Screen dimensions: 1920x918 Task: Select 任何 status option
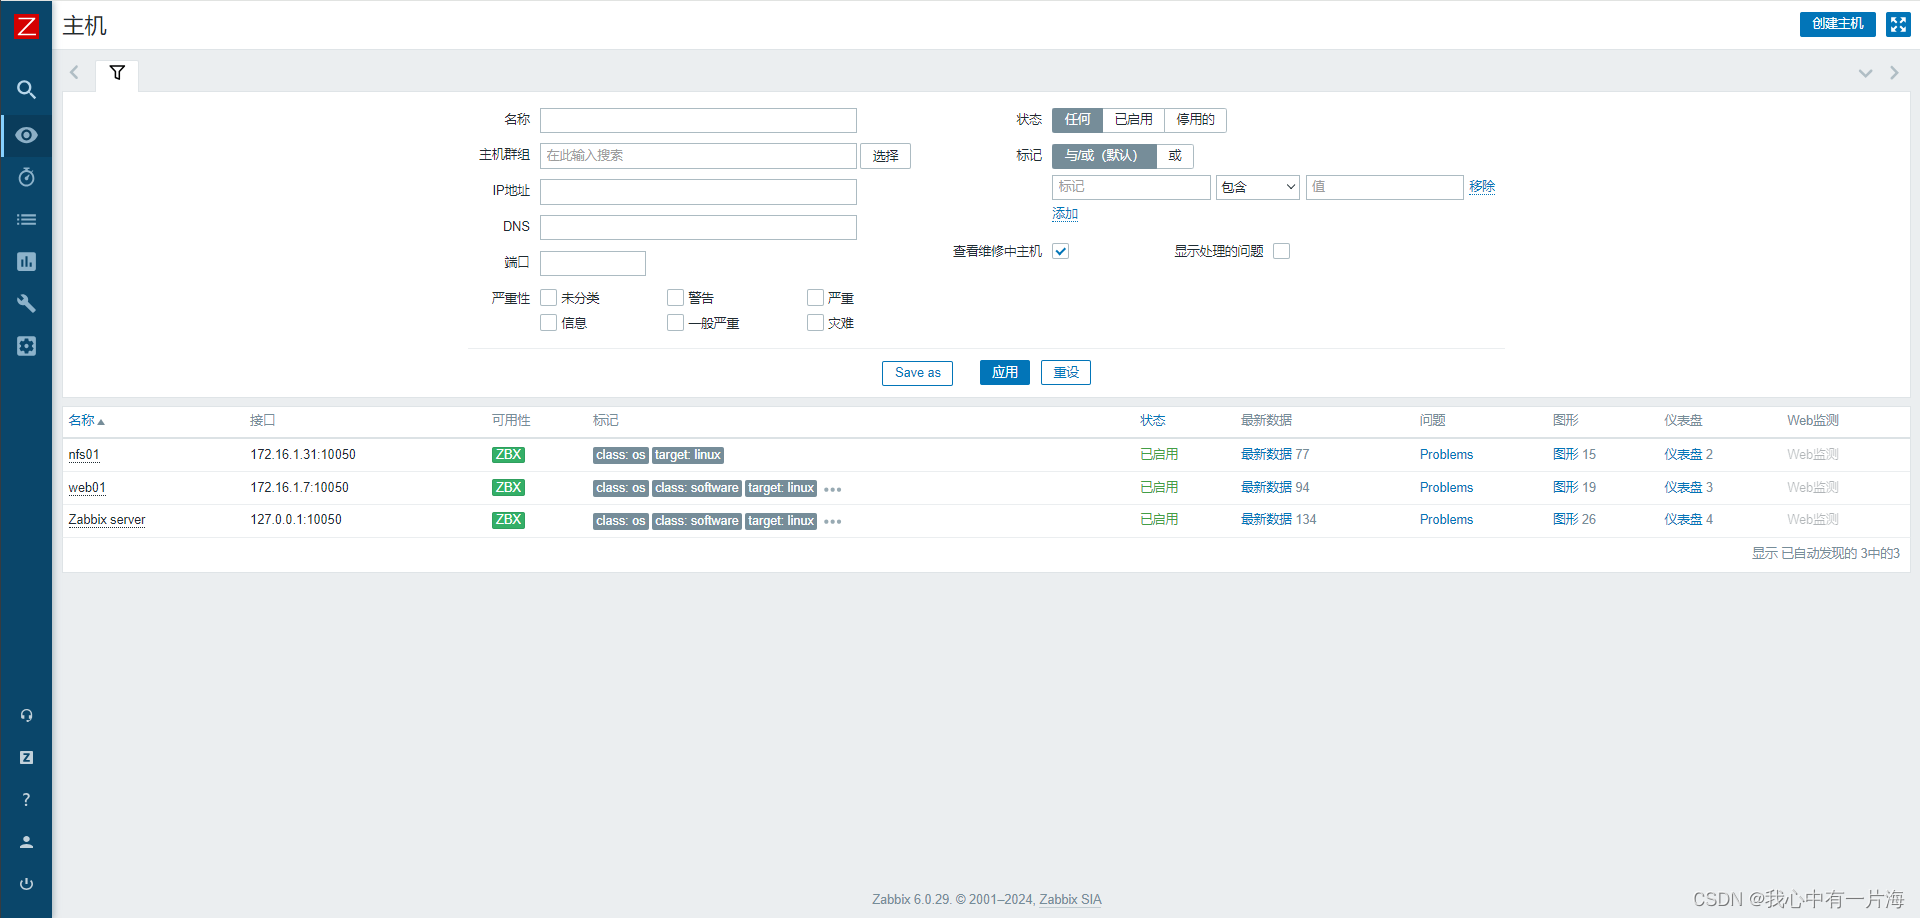click(x=1077, y=120)
